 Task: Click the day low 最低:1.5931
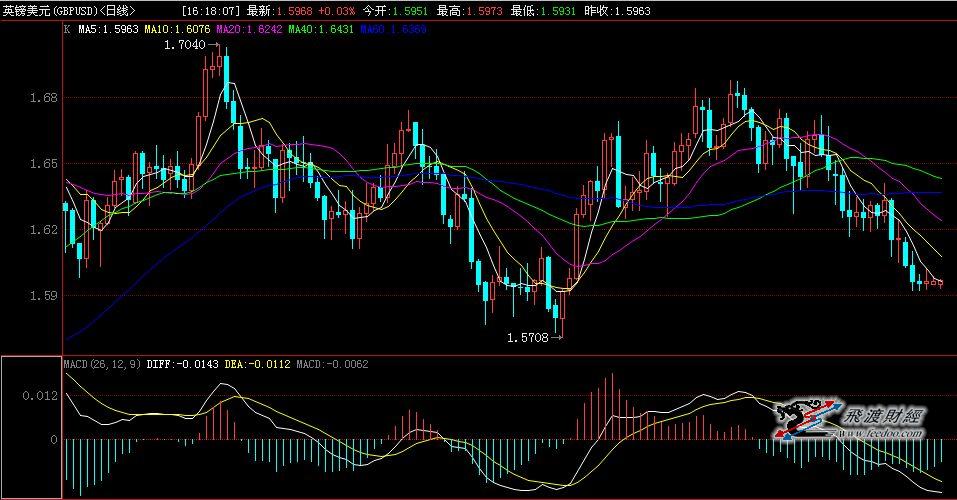pyautogui.click(x=543, y=11)
